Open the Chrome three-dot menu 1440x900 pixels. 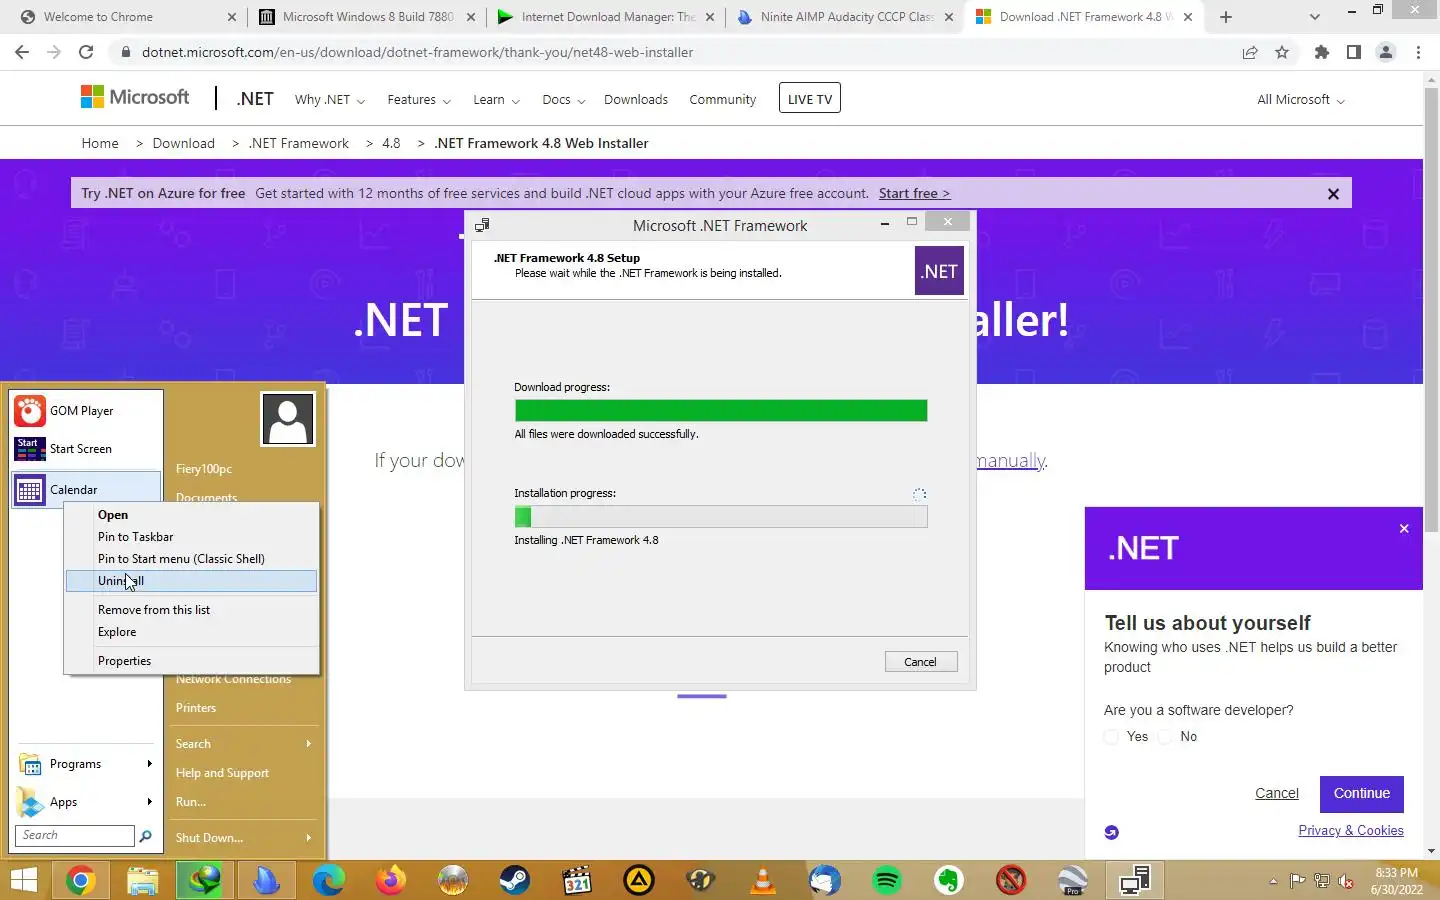click(1418, 52)
